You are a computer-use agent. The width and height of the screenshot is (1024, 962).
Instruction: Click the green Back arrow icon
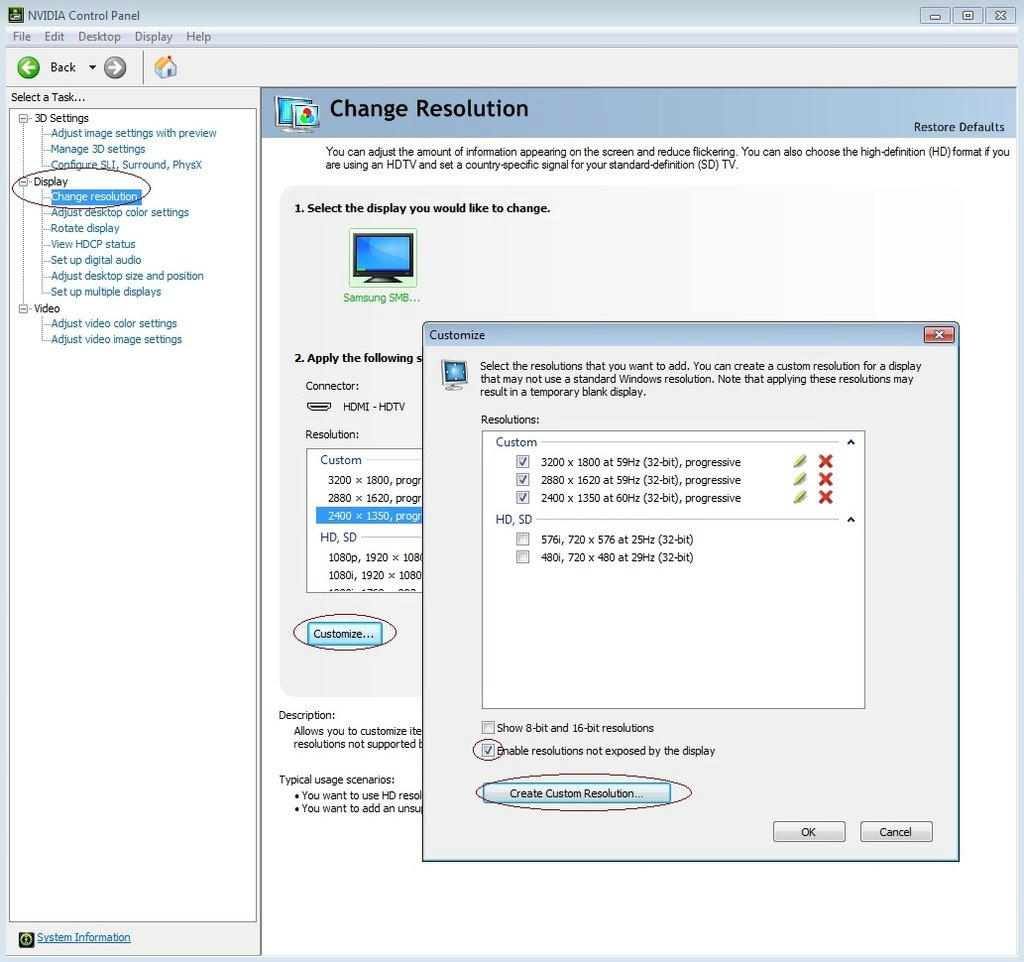(x=29, y=67)
